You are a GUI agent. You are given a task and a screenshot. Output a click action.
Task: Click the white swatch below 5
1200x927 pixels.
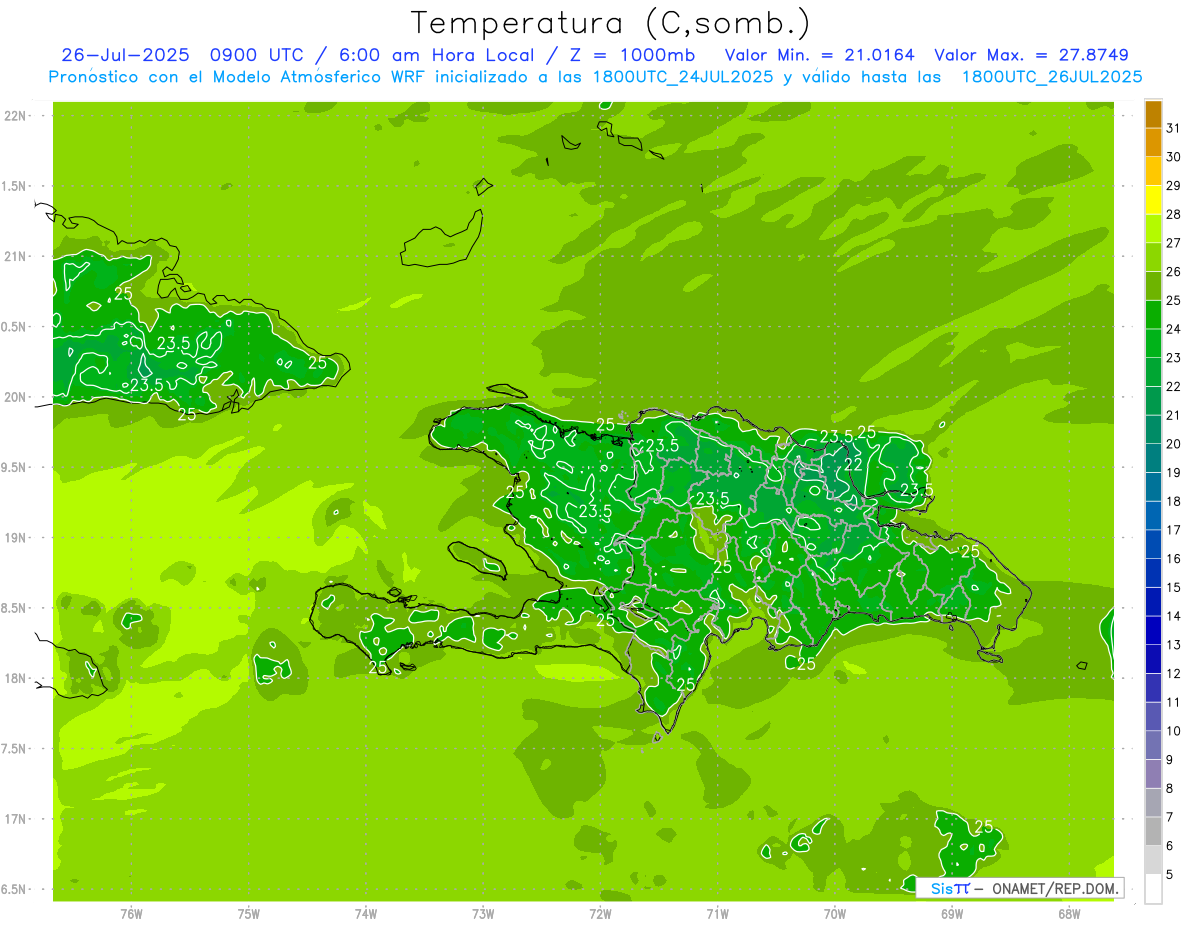pos(1153,889)
